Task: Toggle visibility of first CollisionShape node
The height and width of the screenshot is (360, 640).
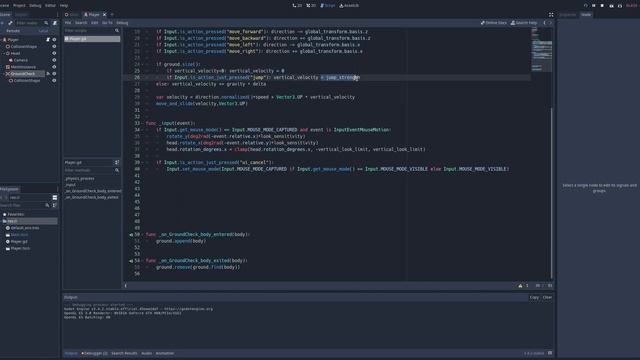Action: (x=54, y=47)
